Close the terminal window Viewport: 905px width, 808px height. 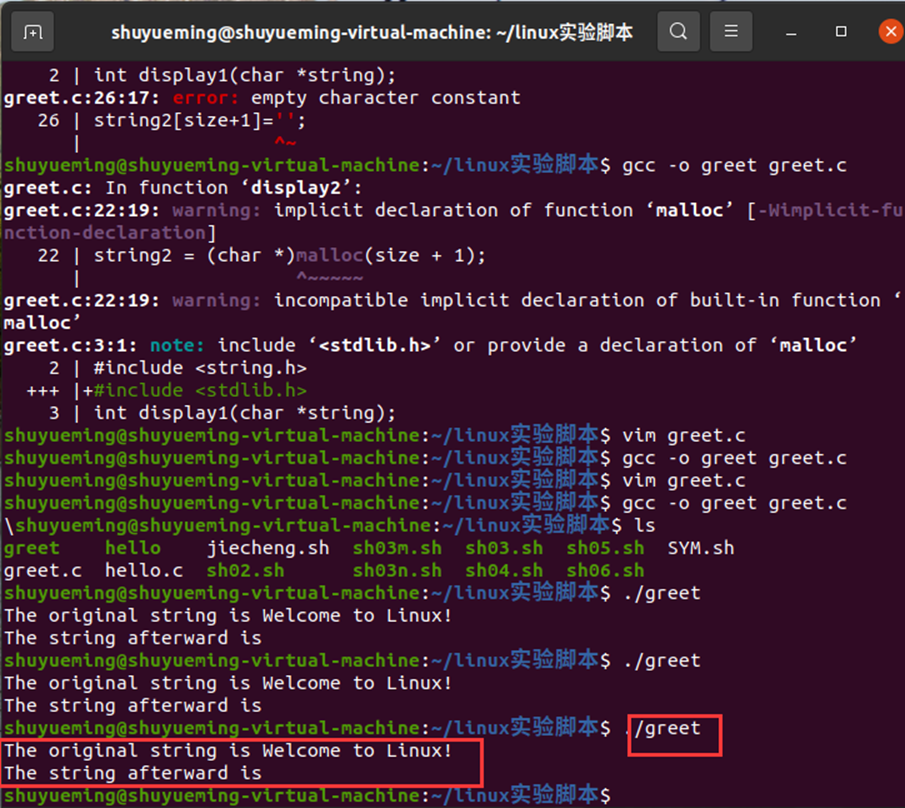click(891, 31)
